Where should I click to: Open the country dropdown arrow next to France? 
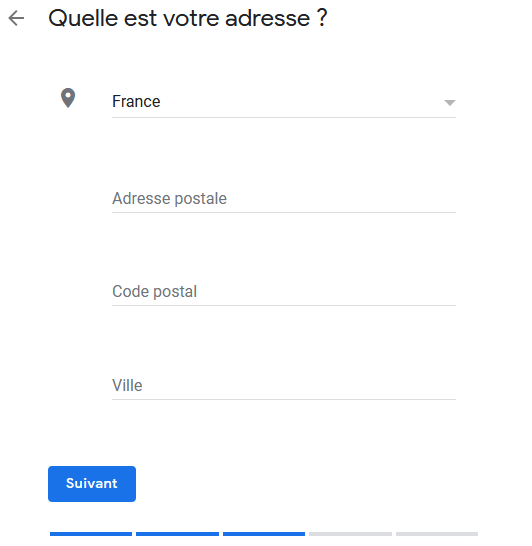pos(449,103)
